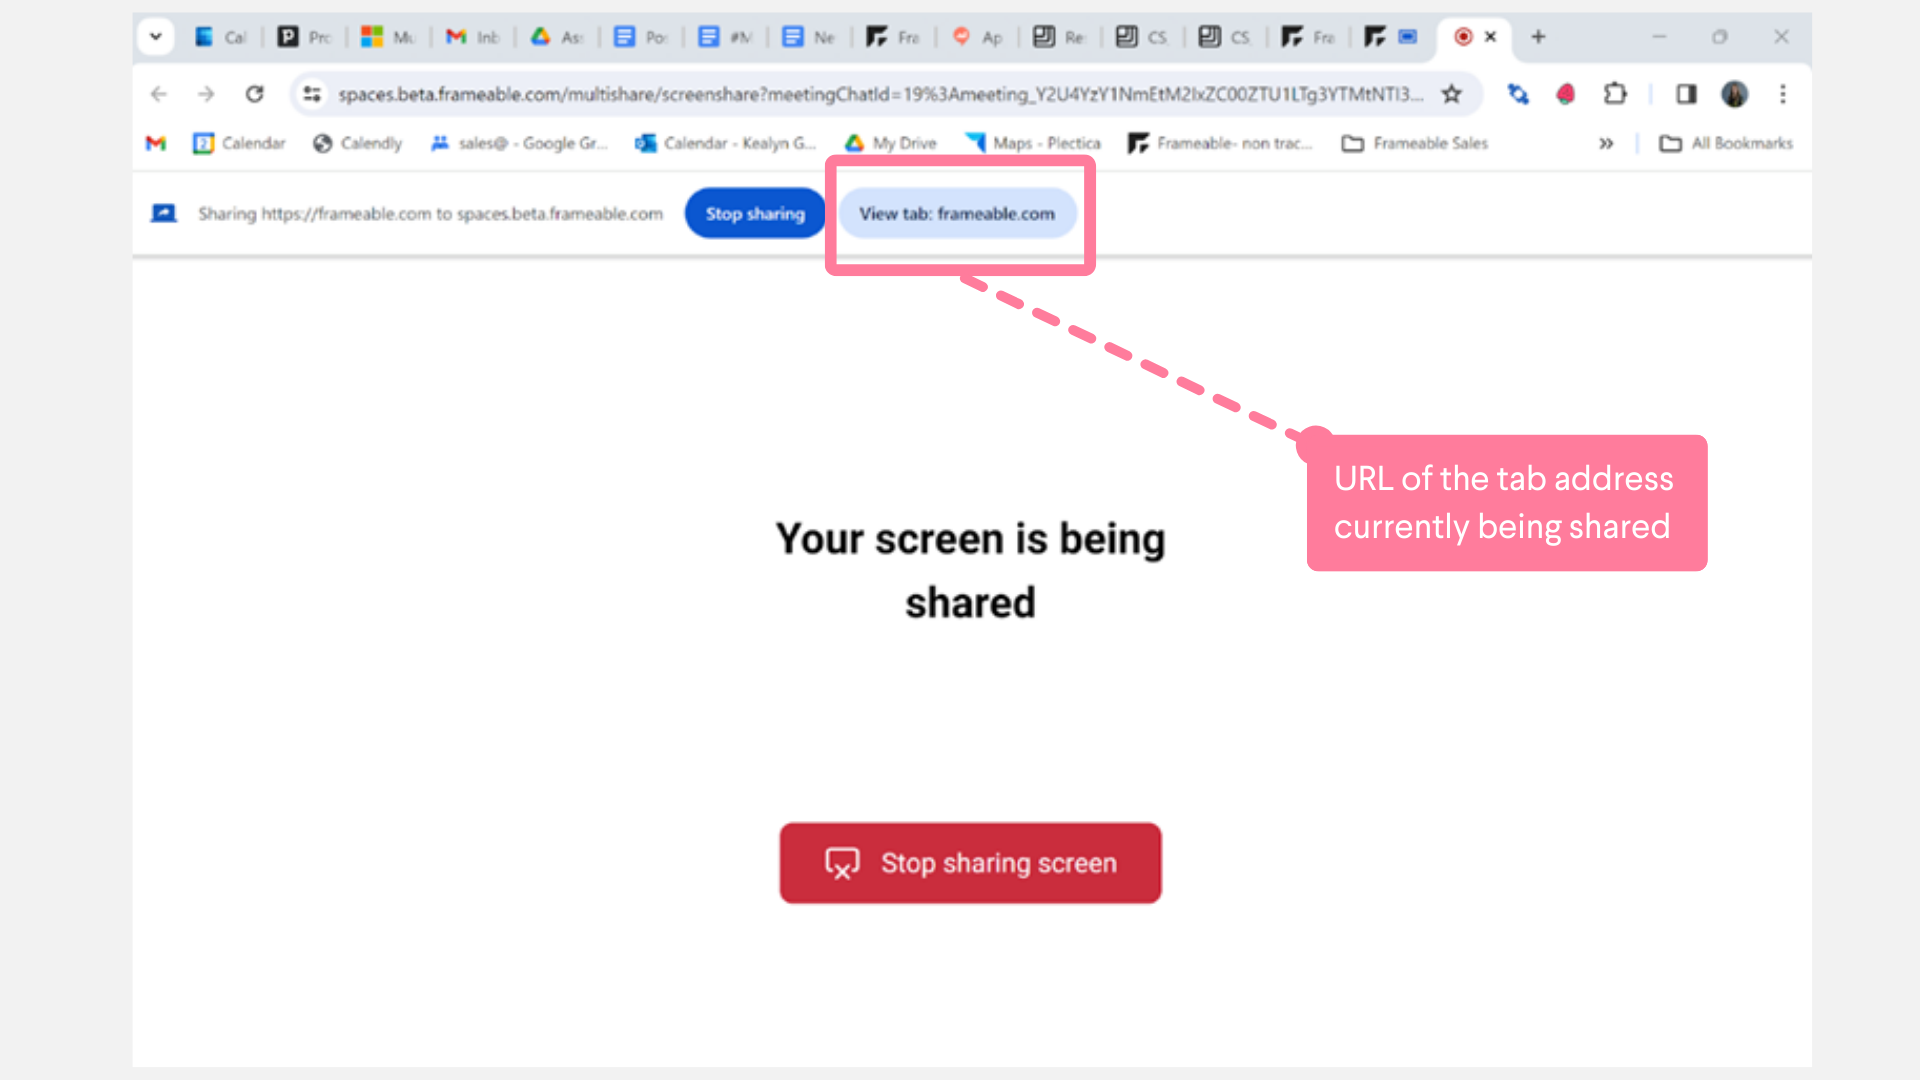This screenshot has width=1920, height=1080.
Task: Open Chrome three-dot menu
Action: click(1782, 94)
